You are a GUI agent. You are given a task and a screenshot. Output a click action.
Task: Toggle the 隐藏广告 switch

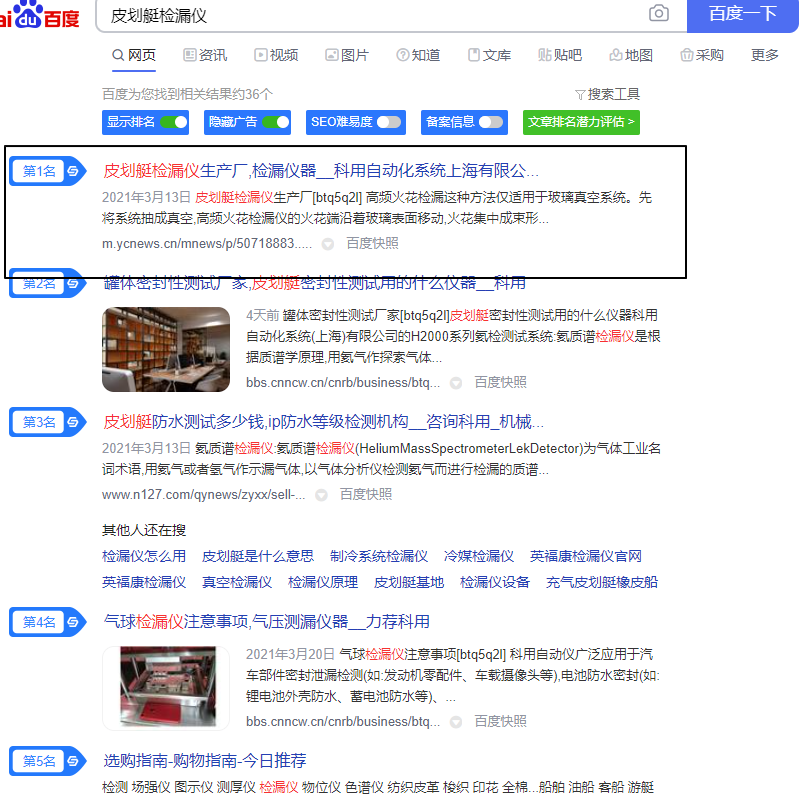pos(276,122)
